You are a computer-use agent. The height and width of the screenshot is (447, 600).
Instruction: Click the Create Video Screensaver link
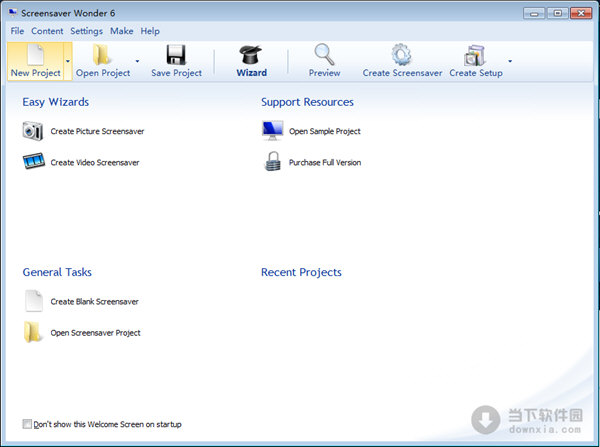[95, 163]
